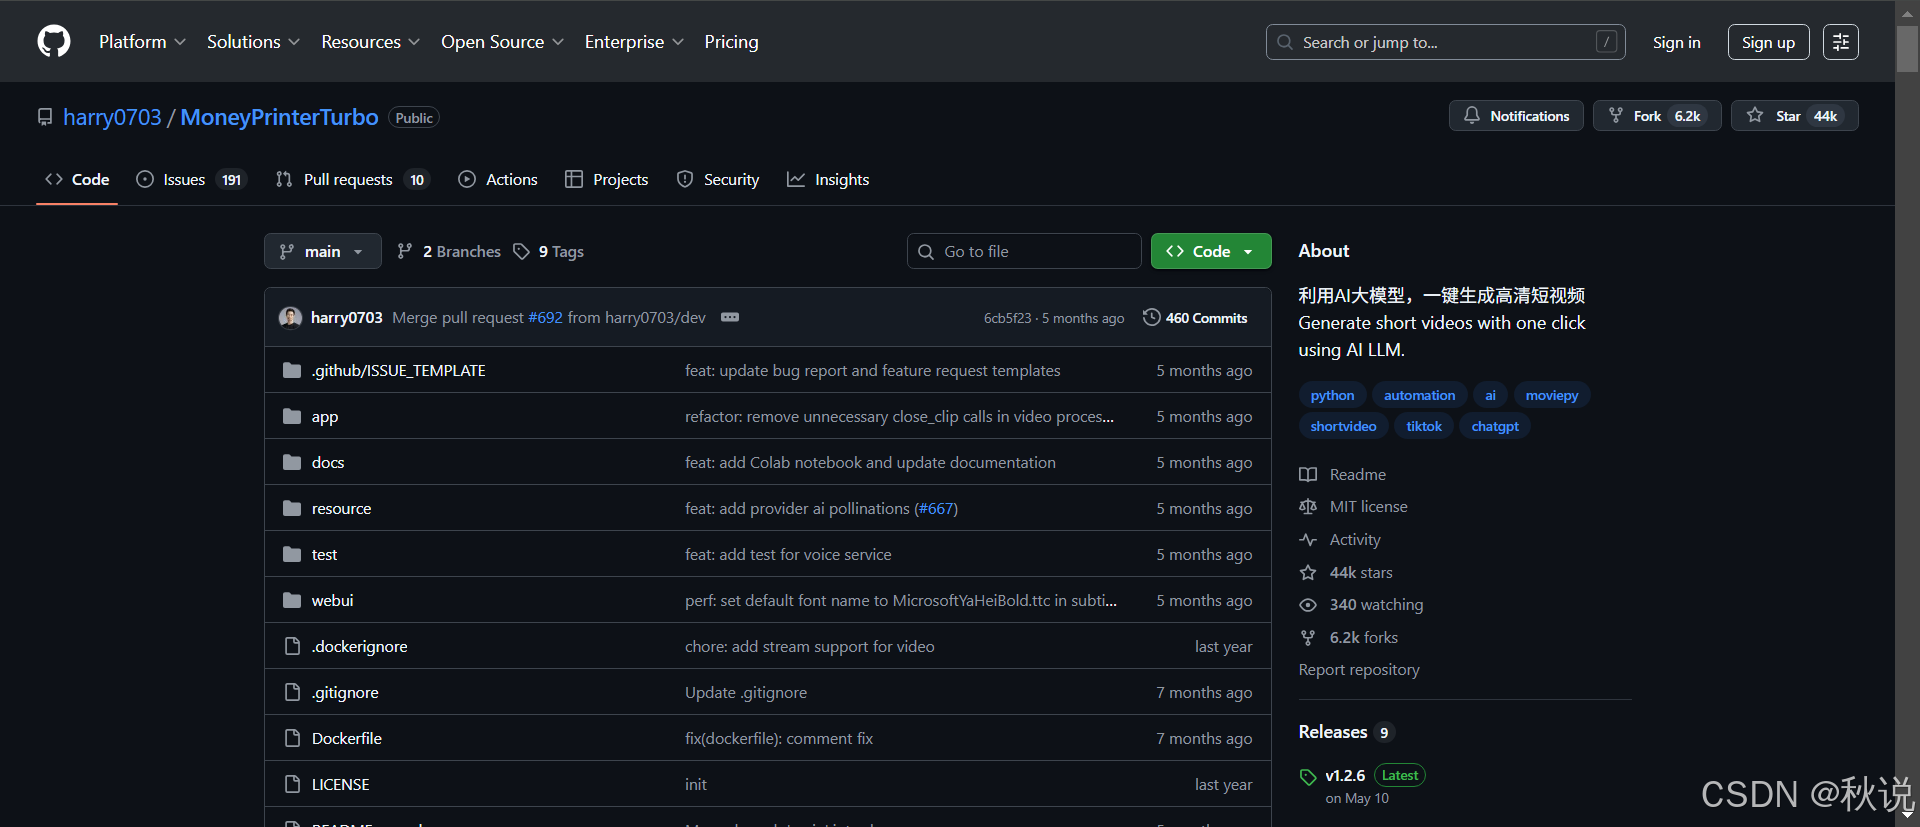Screen dimensions: 1920x827
Task: Click the Report repository link
Action: click(1359, 669)
